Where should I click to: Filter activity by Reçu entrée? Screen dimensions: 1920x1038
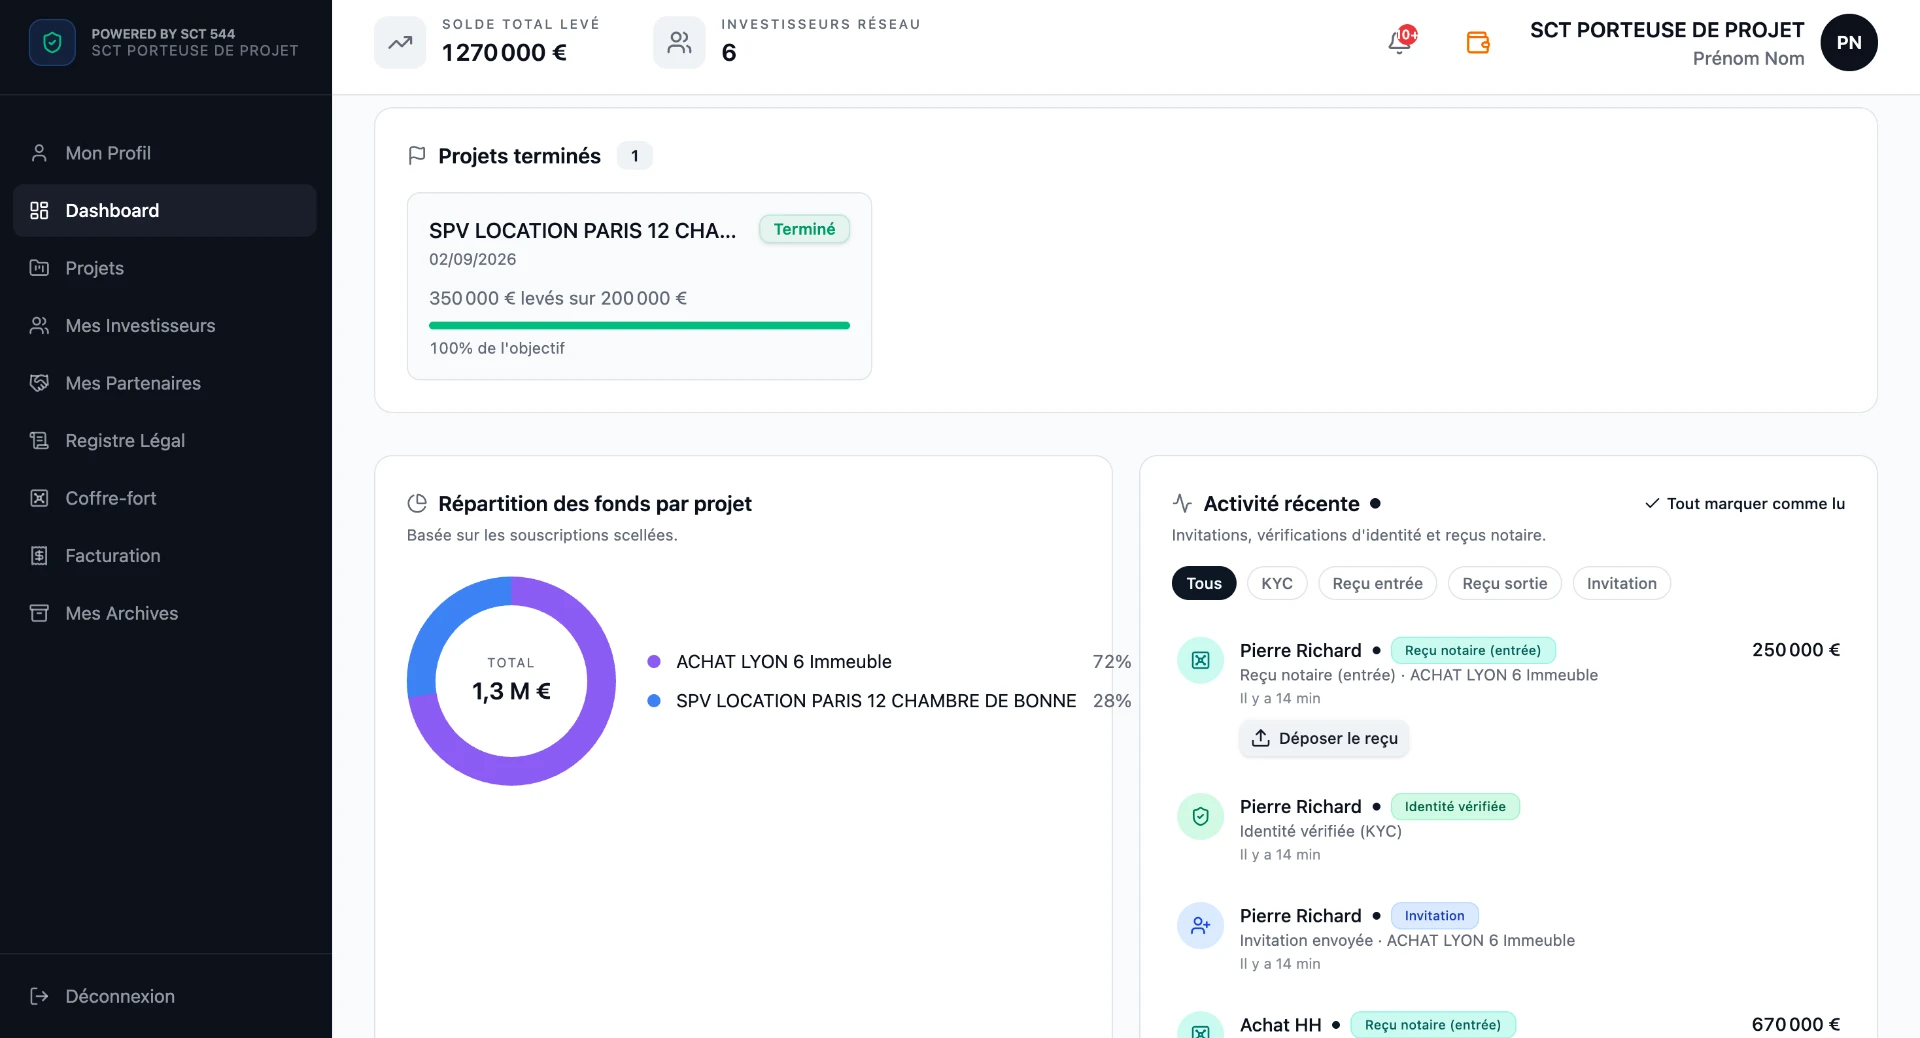[x=1377, y=583]
